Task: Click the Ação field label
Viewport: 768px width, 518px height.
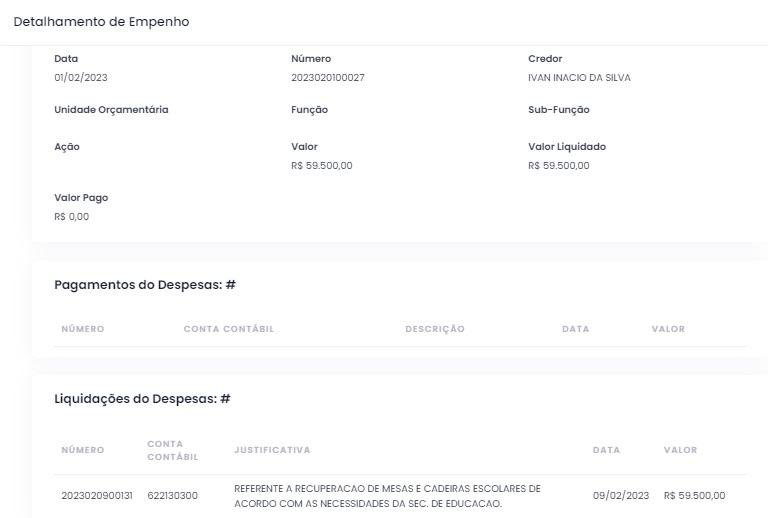Action: (67, 147)
